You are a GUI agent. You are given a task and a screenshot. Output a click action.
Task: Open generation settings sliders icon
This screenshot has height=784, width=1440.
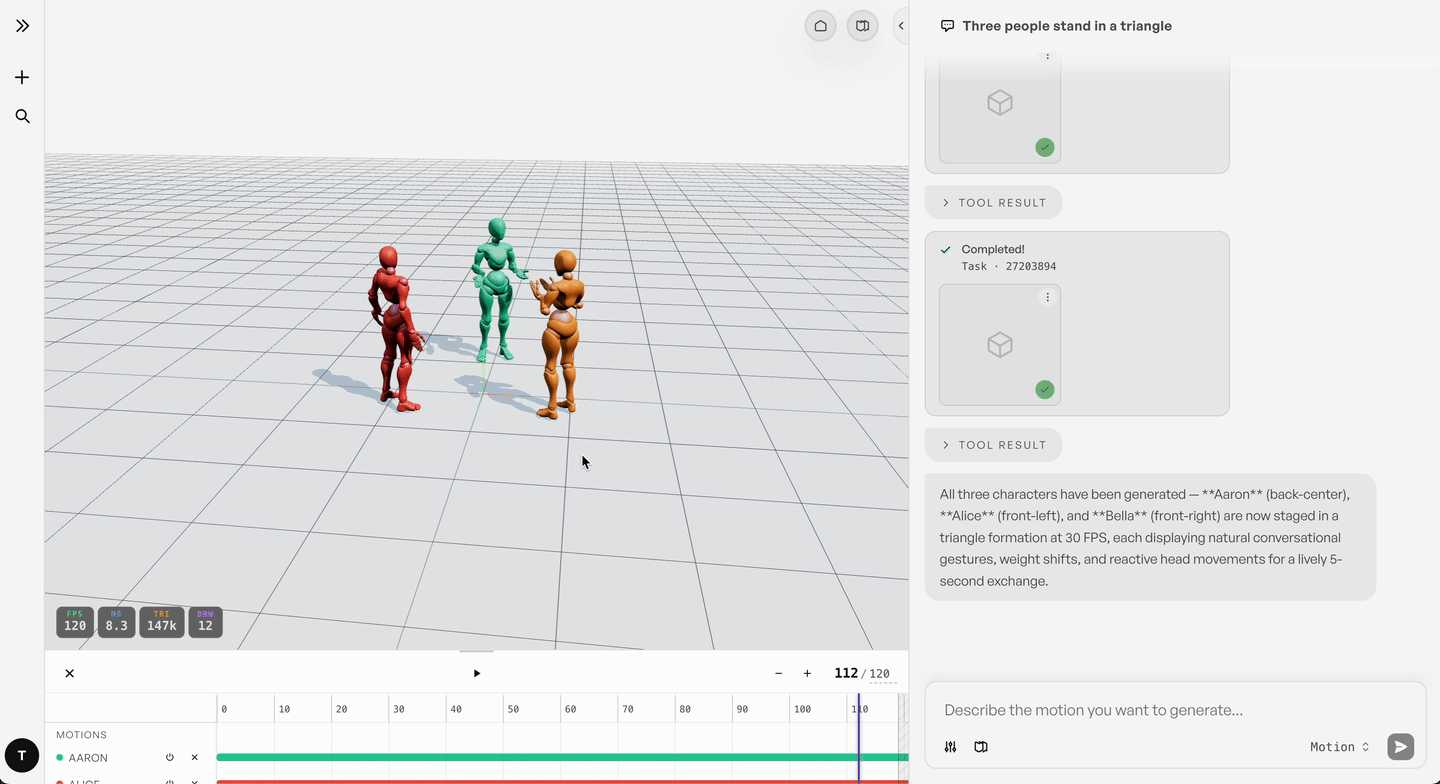click(x=950, y=747)
